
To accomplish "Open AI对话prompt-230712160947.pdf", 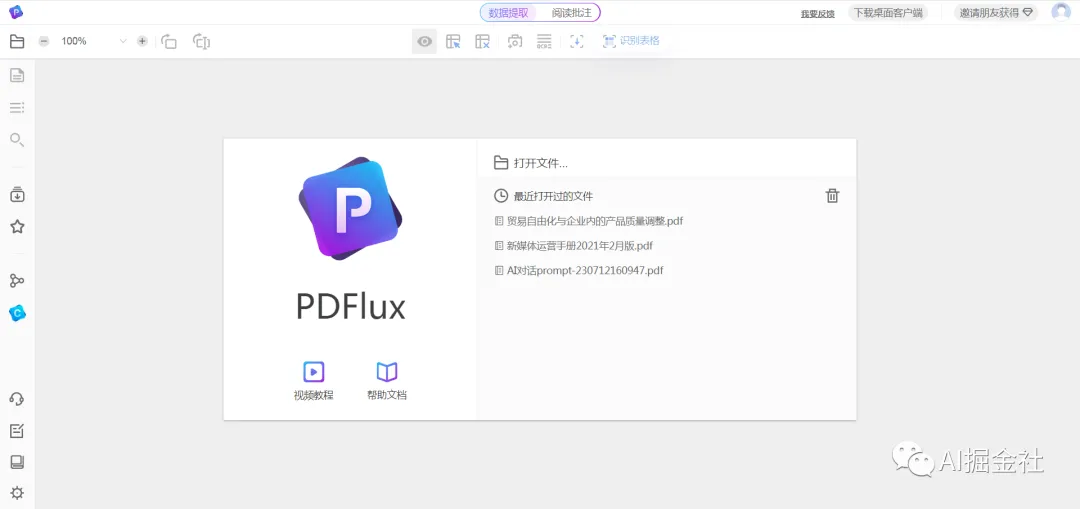I will 579,270.
